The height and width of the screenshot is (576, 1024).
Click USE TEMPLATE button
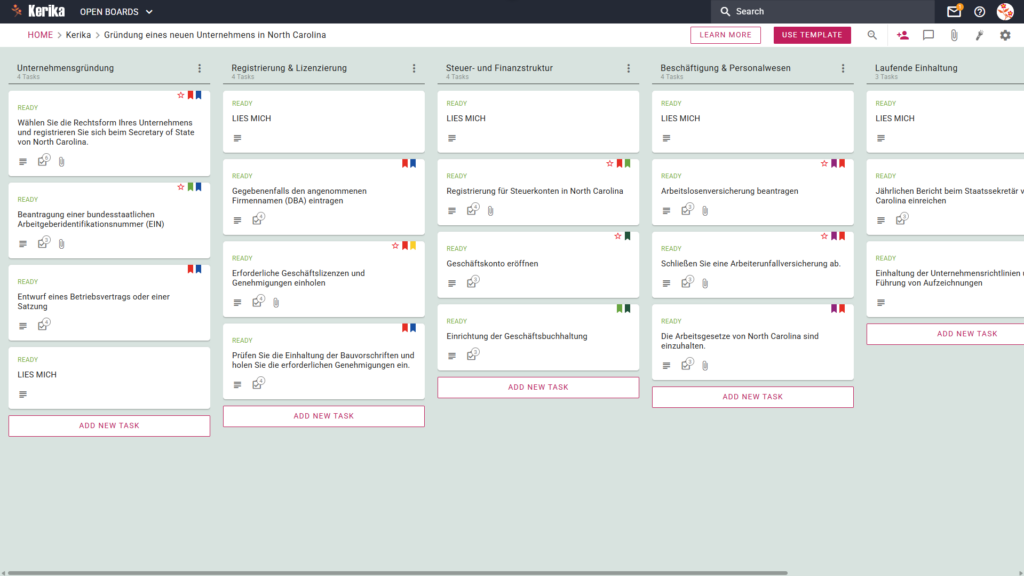pyautogui.click(x=812, y=35)
